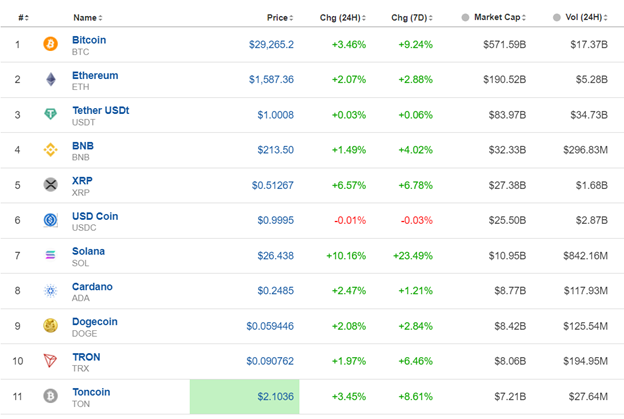Select the USDC ticker text

click(84, 228)
